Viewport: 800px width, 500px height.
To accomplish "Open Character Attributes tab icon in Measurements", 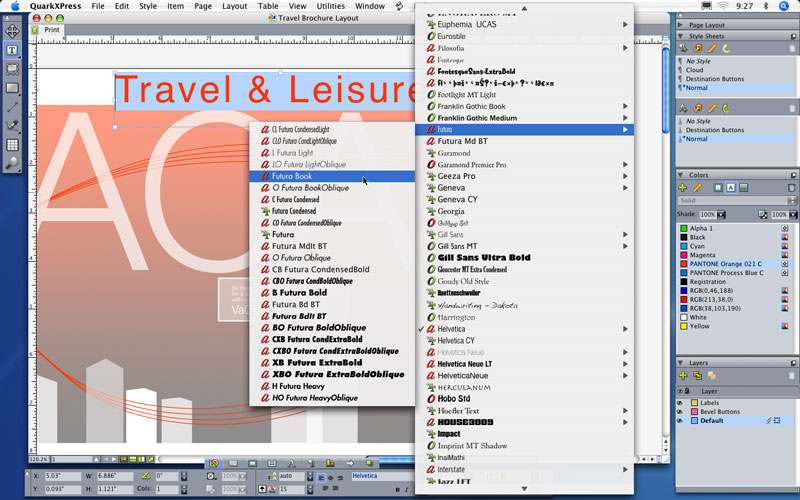I will point(291,463).
